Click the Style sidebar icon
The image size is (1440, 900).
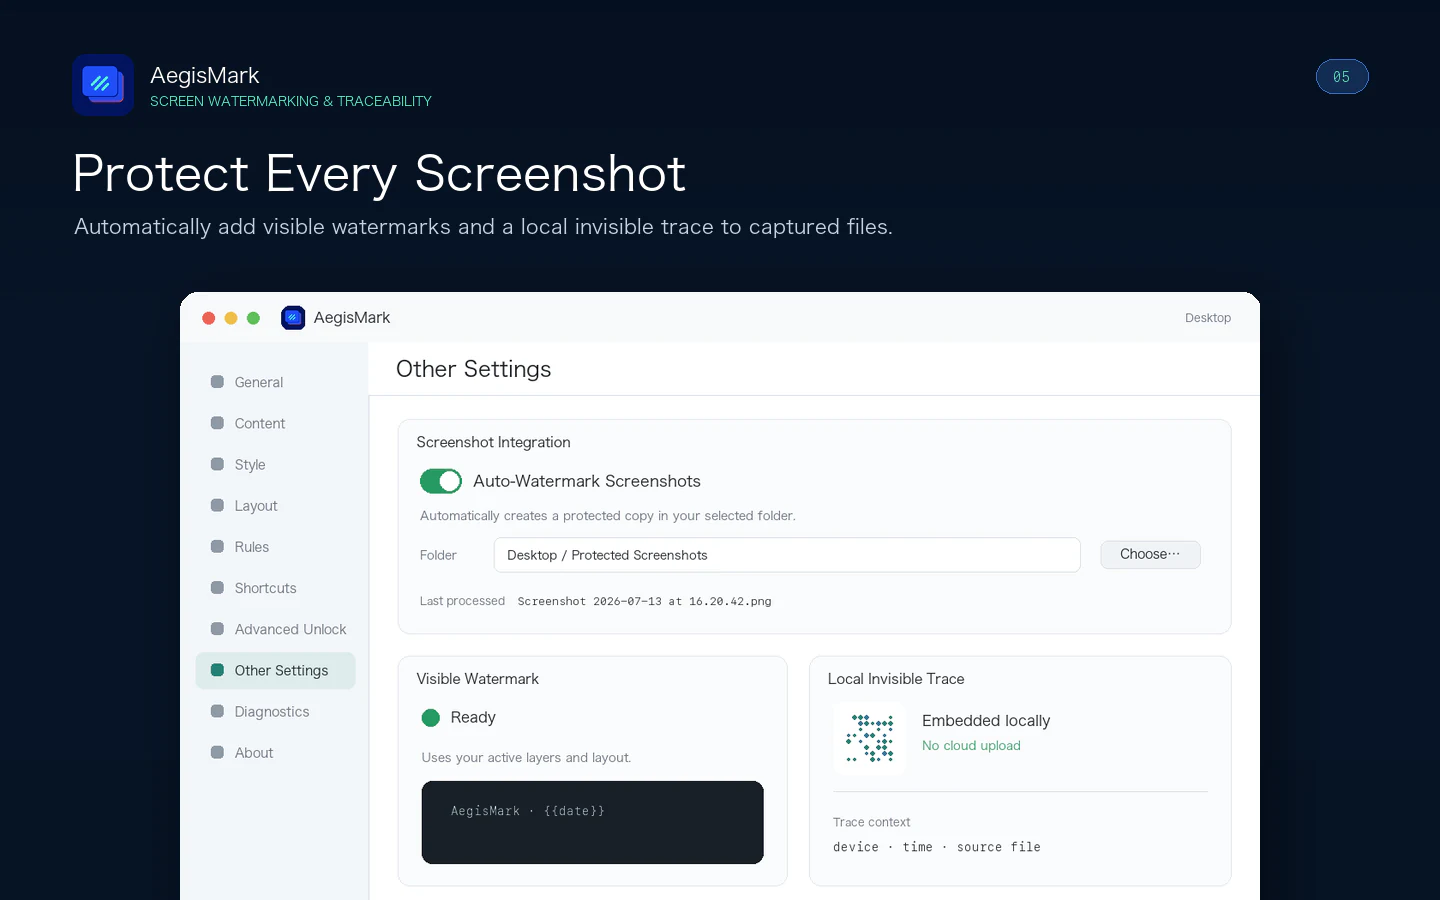coord(217,464)
